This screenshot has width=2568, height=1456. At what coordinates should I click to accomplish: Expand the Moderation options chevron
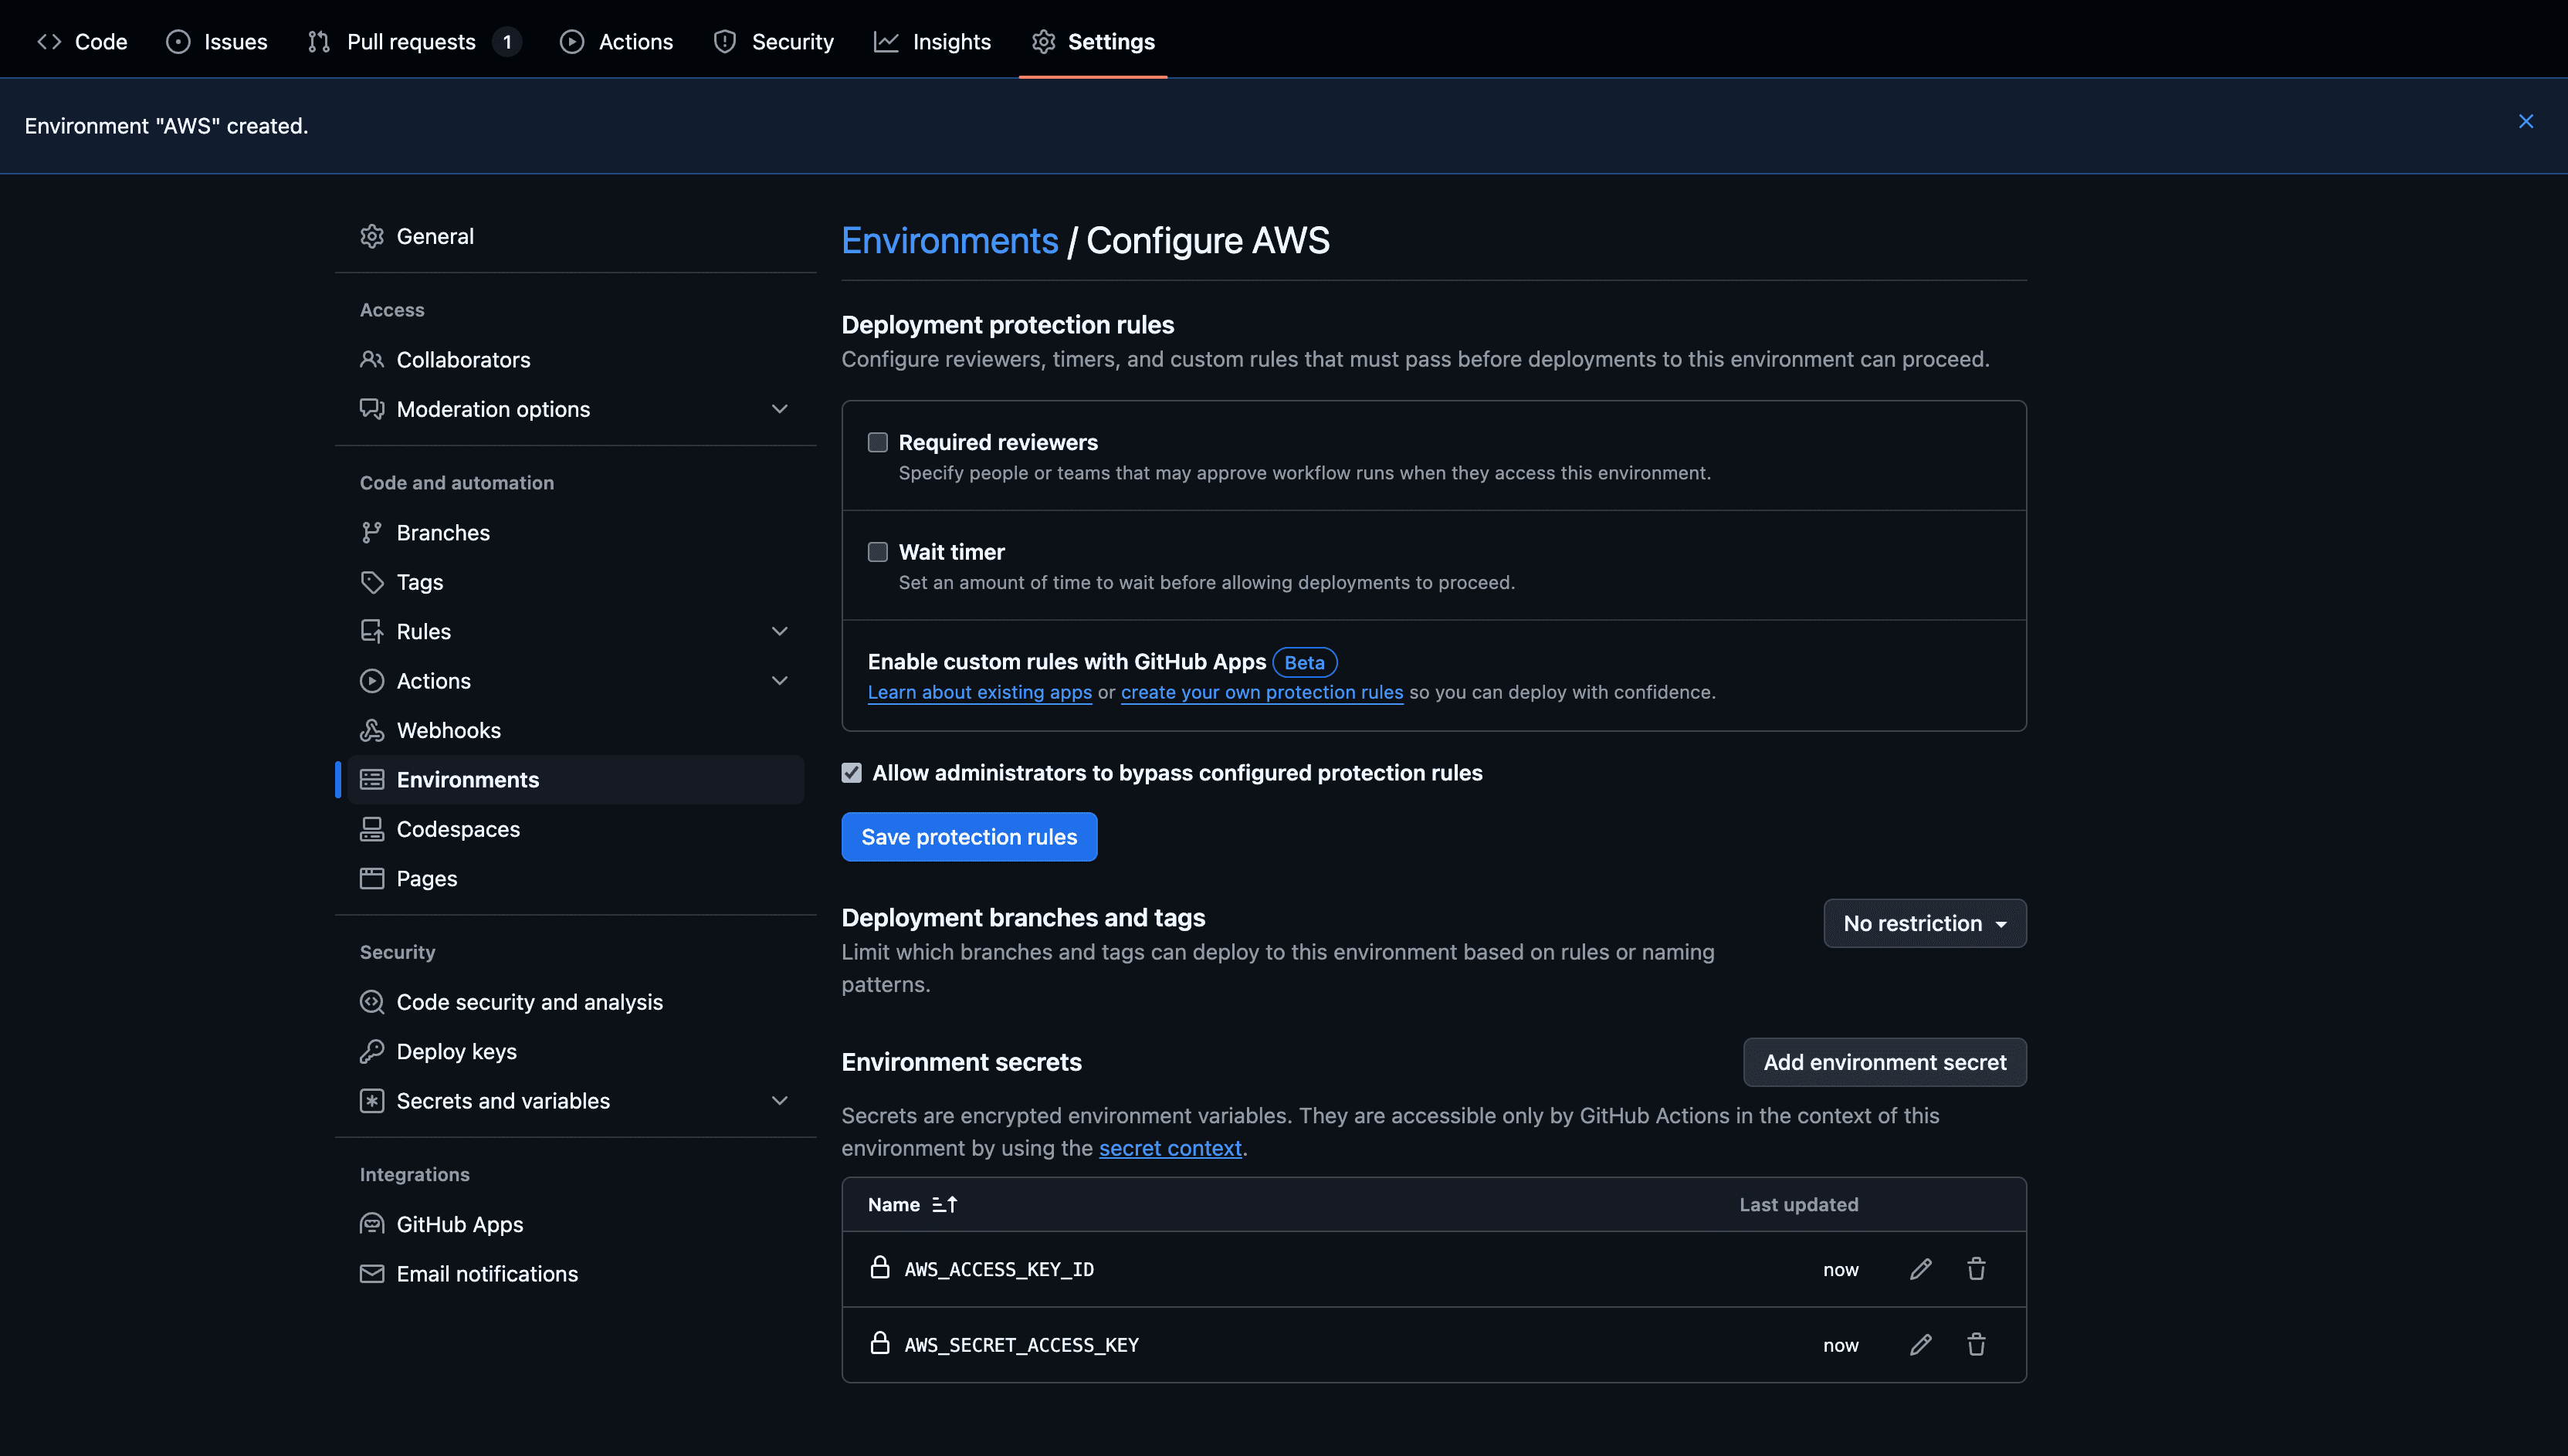780,409
